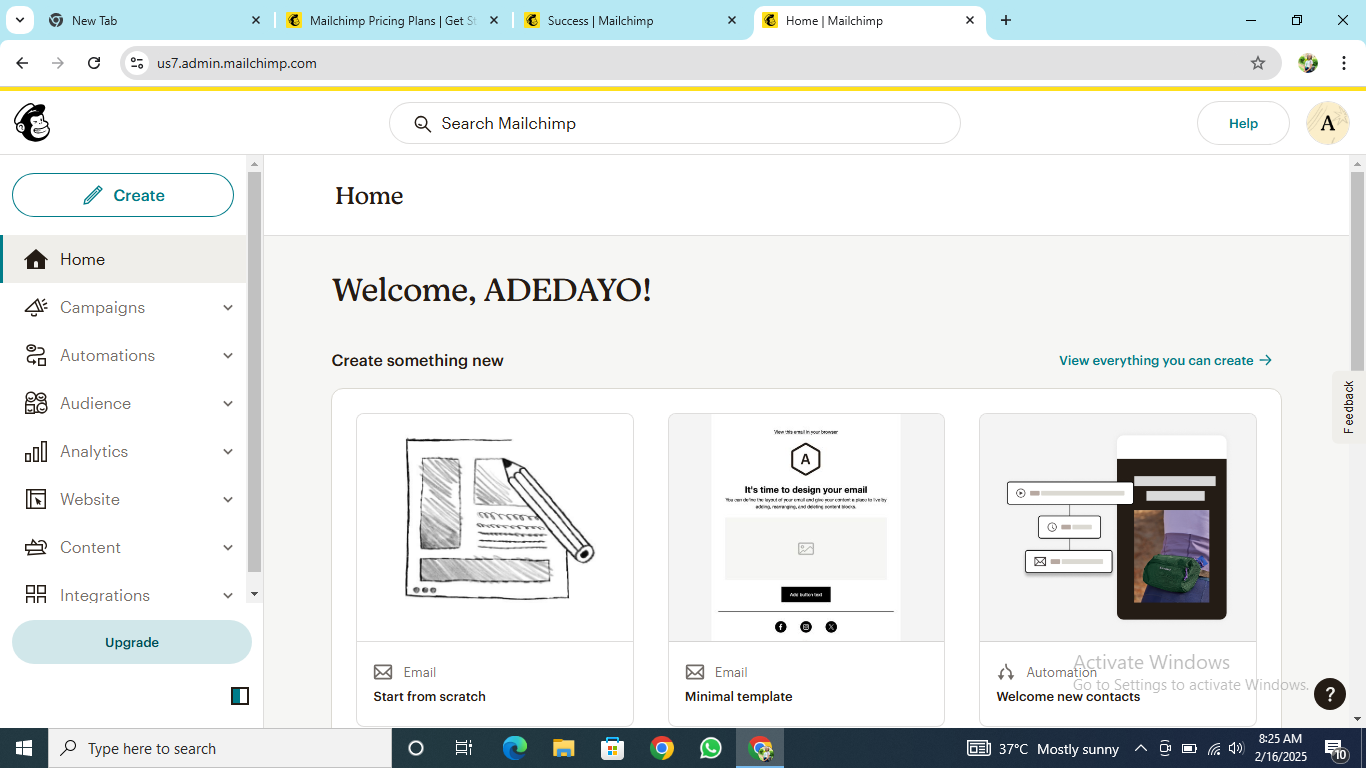The width and height of the screenshot is (1366, 768).
Task: Open the Cortana circle on the taskbar
Action: (x=416, y=748)
